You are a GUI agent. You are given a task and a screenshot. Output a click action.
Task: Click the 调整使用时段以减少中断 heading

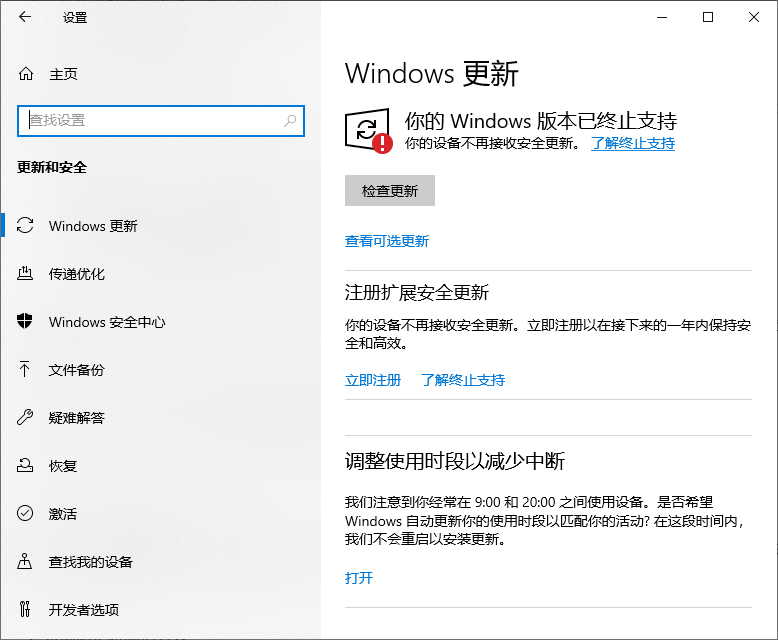pos(454,461)
